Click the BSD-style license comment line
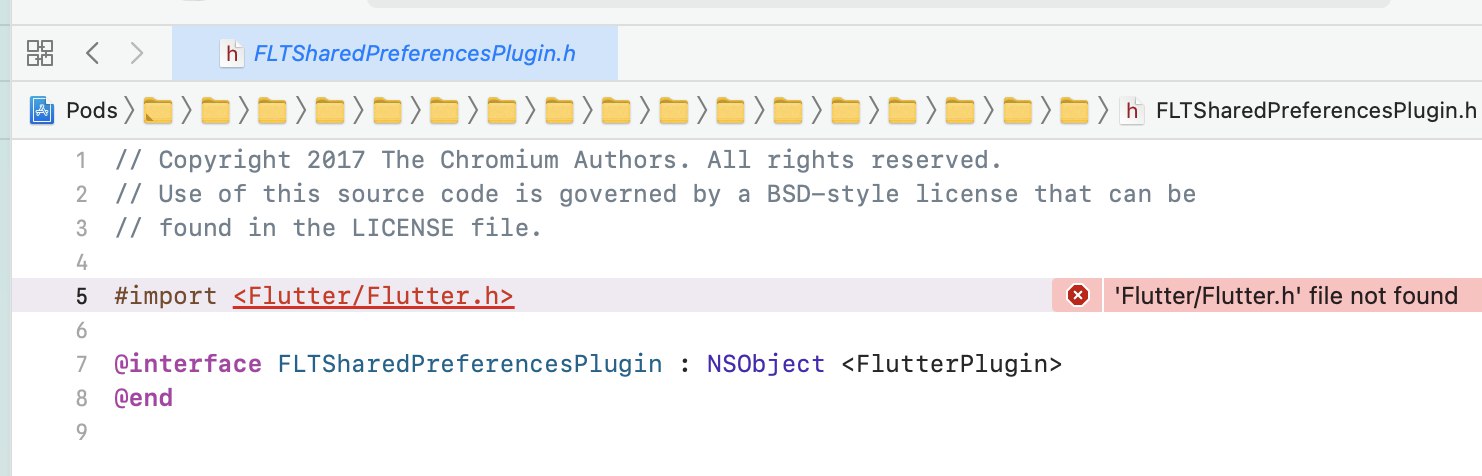This screenshot has width=1482, height=476. (x=655, y=194)
